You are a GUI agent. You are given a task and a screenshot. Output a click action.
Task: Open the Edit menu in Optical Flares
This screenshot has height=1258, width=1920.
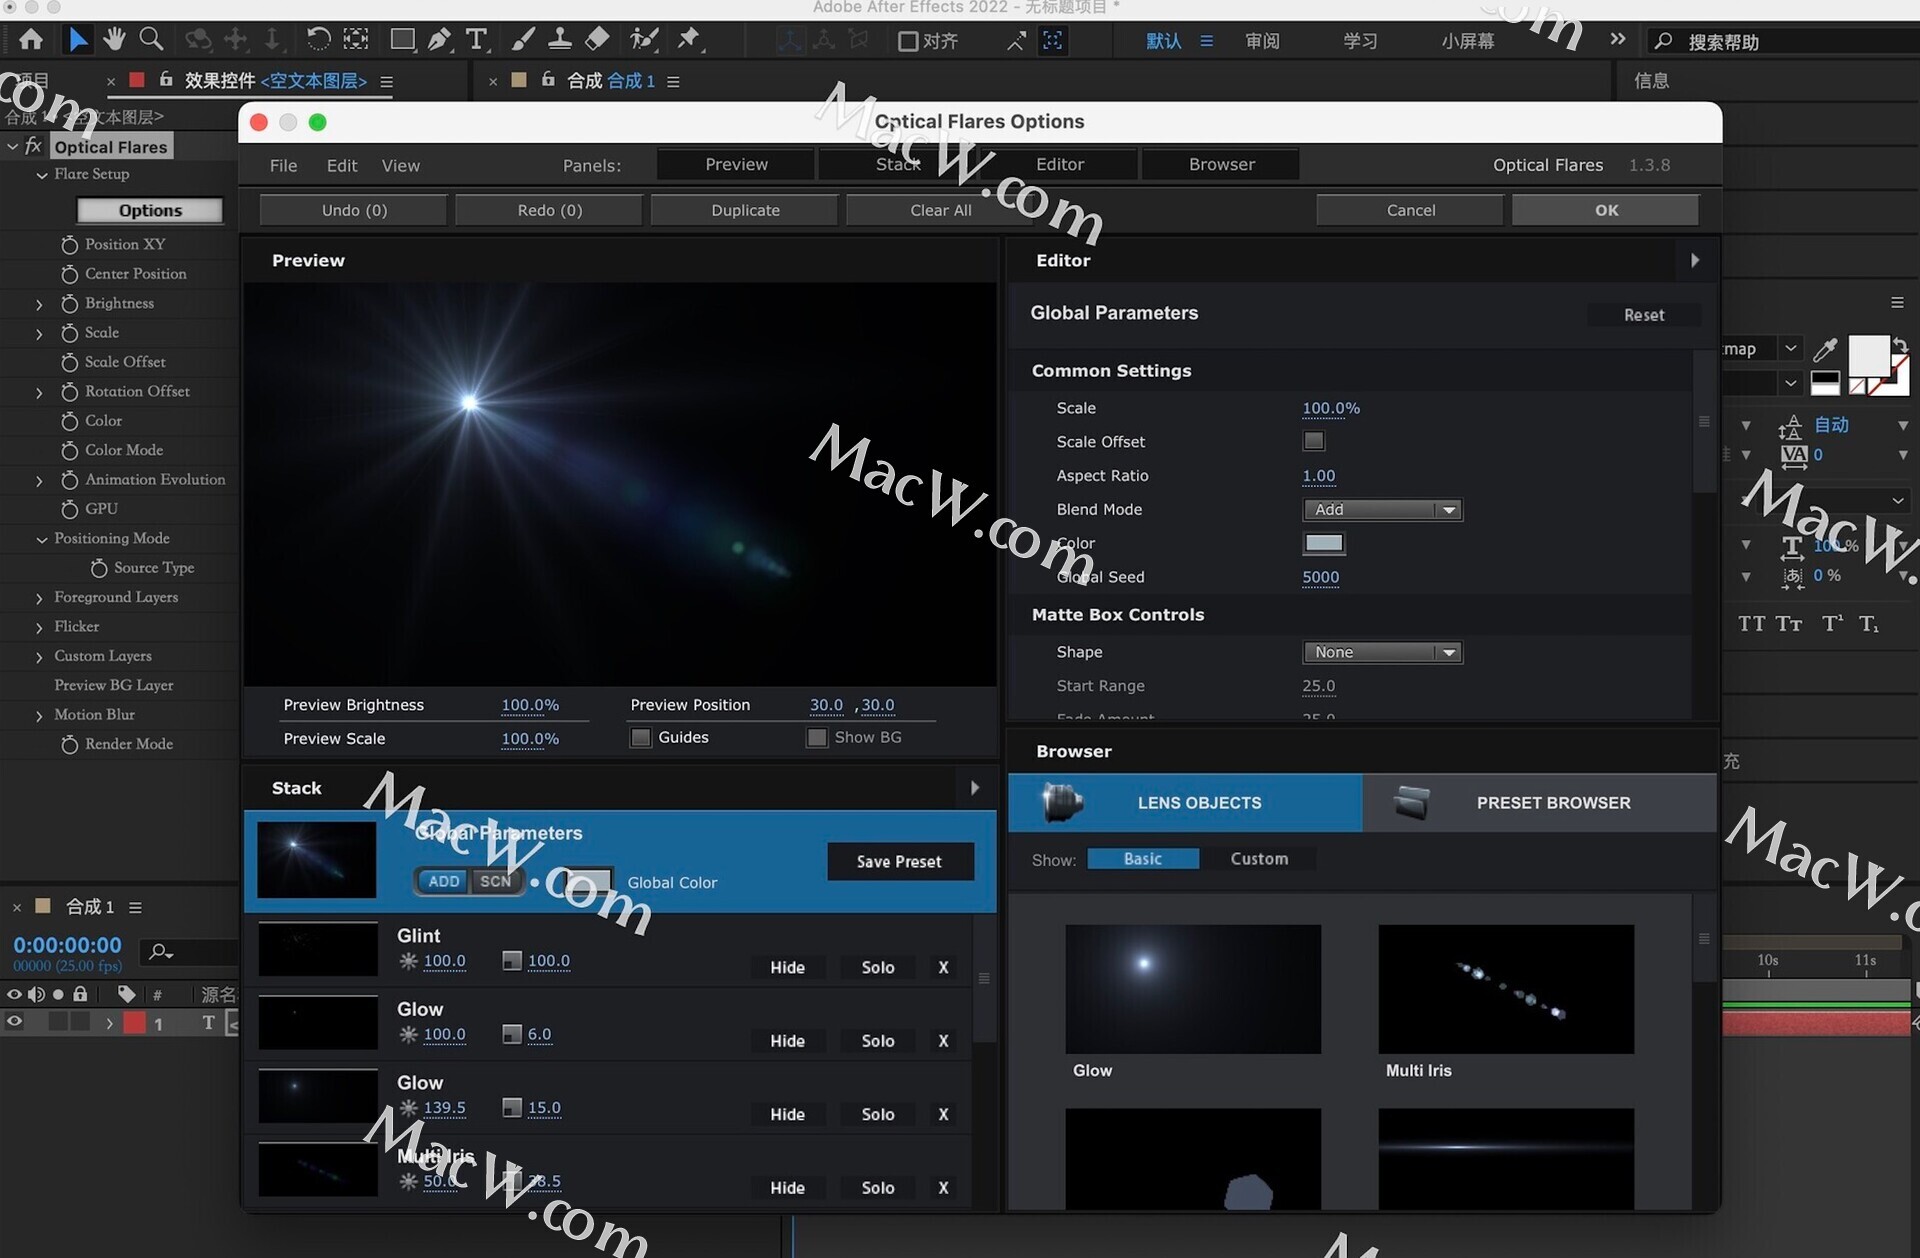coord(342,165)
